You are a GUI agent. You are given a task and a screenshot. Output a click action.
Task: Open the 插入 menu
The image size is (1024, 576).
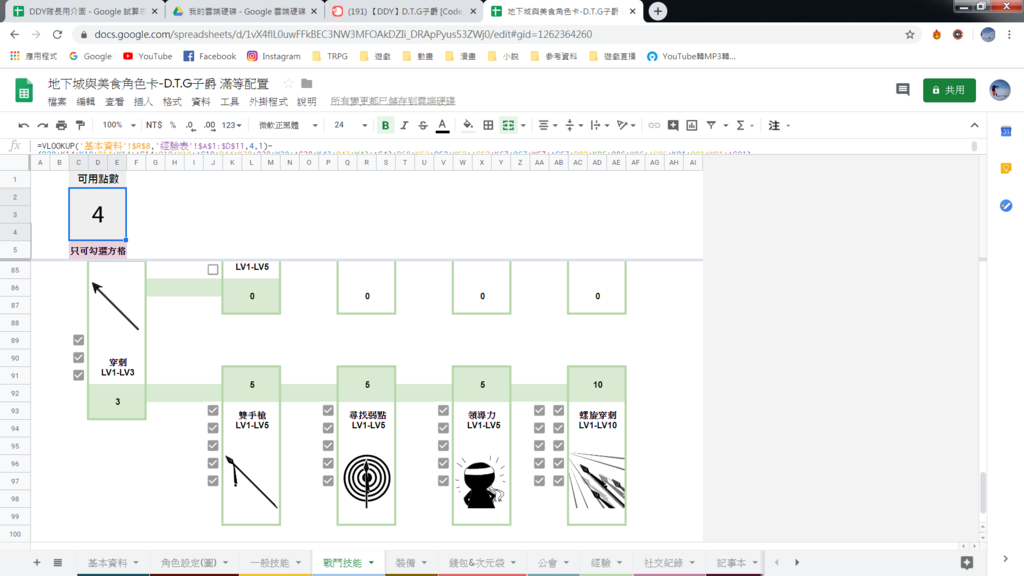[x=143, y=102]
